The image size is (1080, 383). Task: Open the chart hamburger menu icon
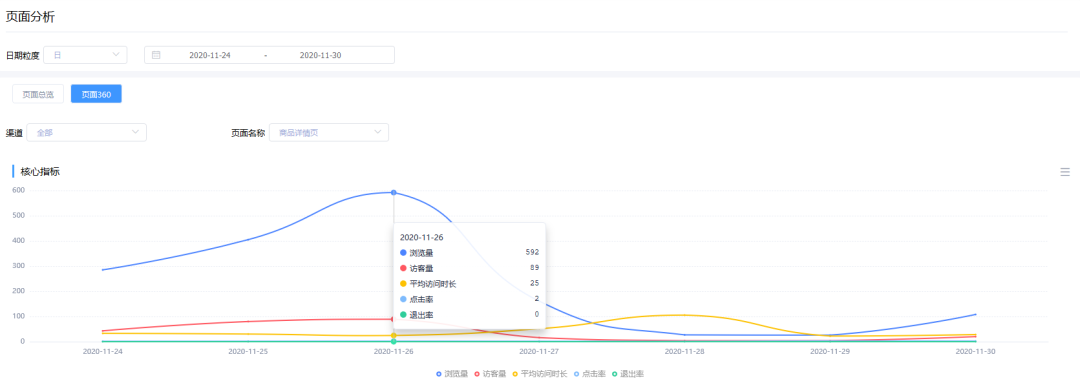tap(1065, 172)
